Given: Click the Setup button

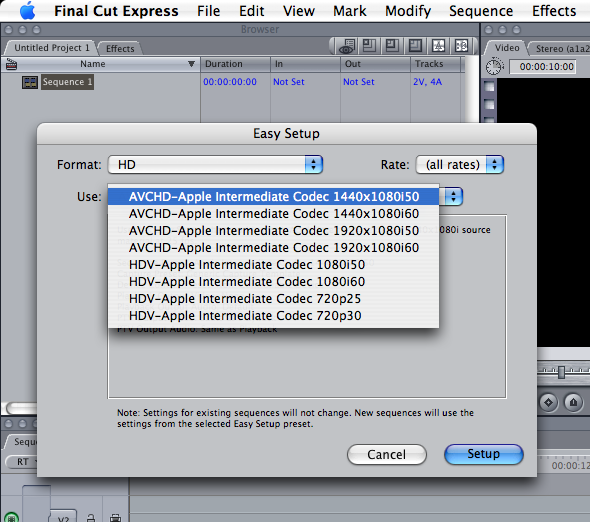Looking at the screenshot, I should click(484, 454).
